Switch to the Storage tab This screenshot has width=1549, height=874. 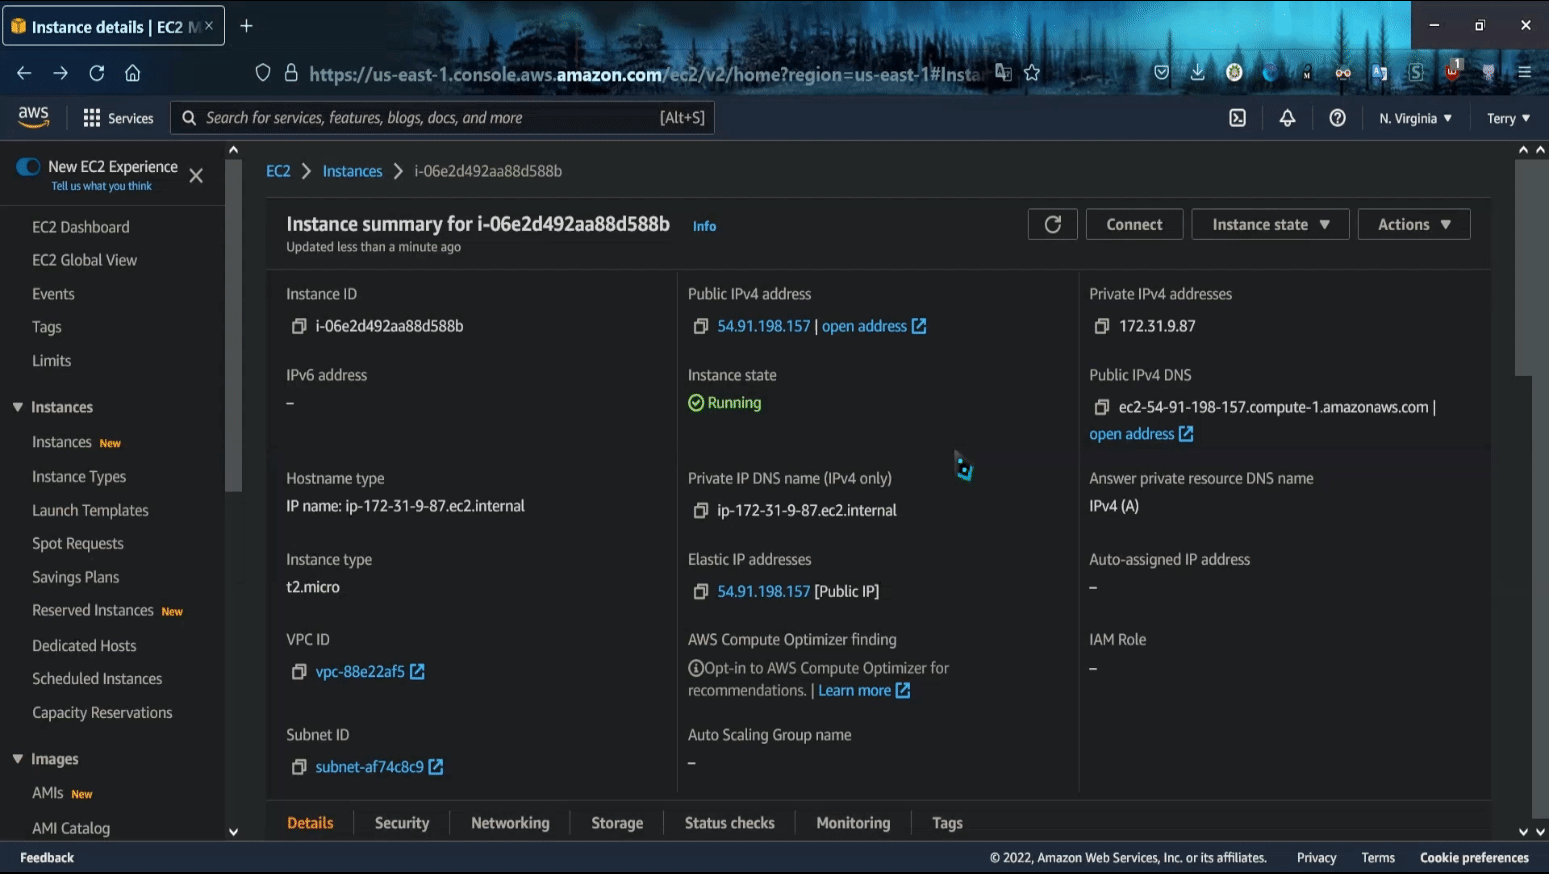[617, 823]
